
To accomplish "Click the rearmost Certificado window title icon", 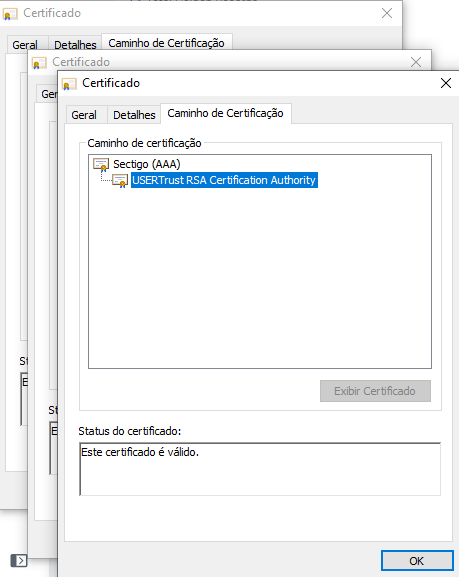I will click(10, 14).
